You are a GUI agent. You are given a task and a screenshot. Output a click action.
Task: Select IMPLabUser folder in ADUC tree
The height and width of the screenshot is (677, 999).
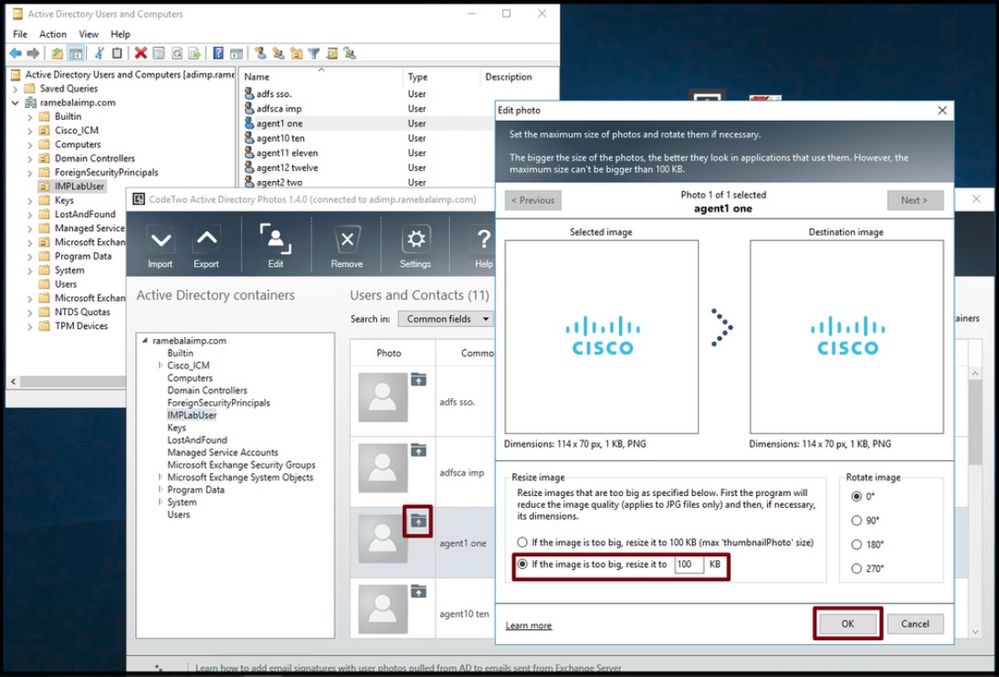point(80,187)
